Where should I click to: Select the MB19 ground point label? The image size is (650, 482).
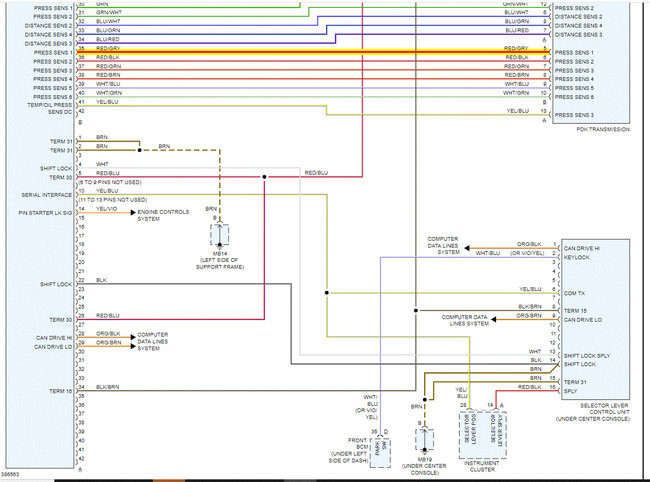(424, 459)
